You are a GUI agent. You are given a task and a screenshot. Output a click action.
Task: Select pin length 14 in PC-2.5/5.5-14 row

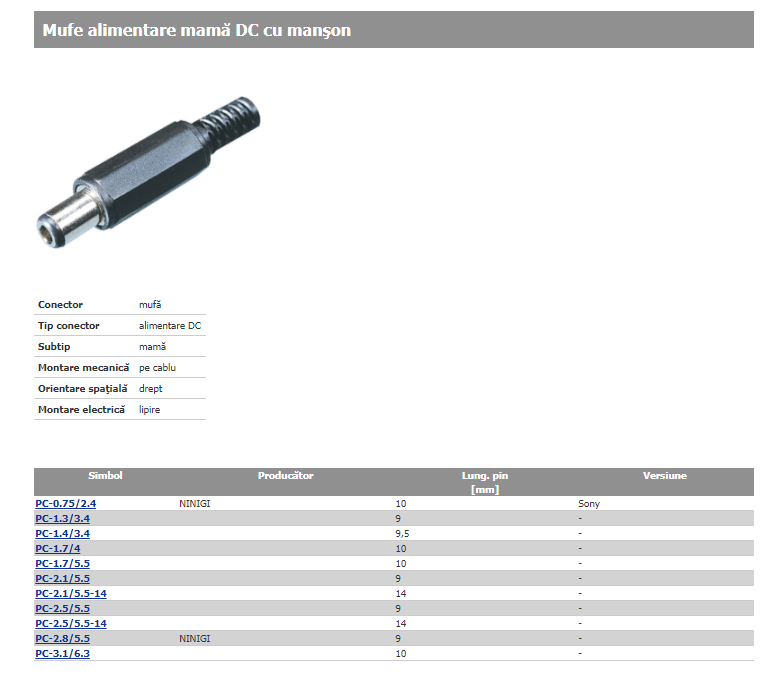click(x=400, y=623)
